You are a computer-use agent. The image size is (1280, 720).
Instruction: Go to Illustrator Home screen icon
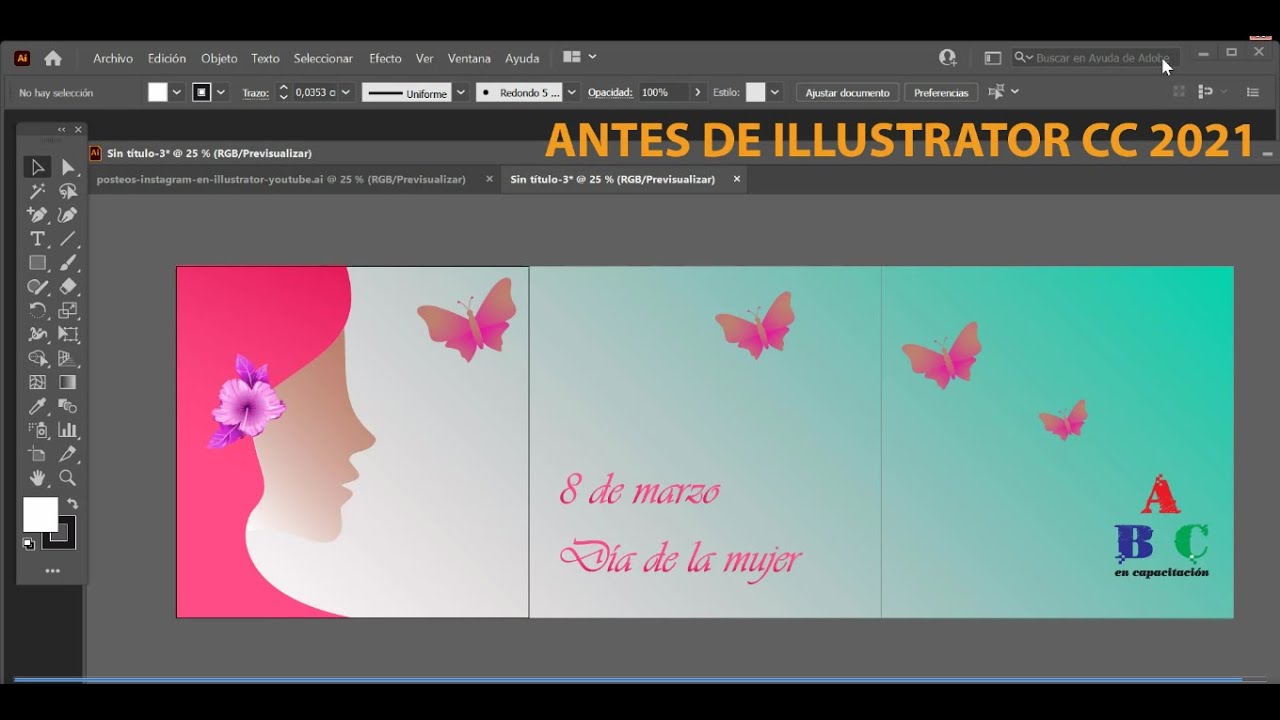tap(53, 58)
